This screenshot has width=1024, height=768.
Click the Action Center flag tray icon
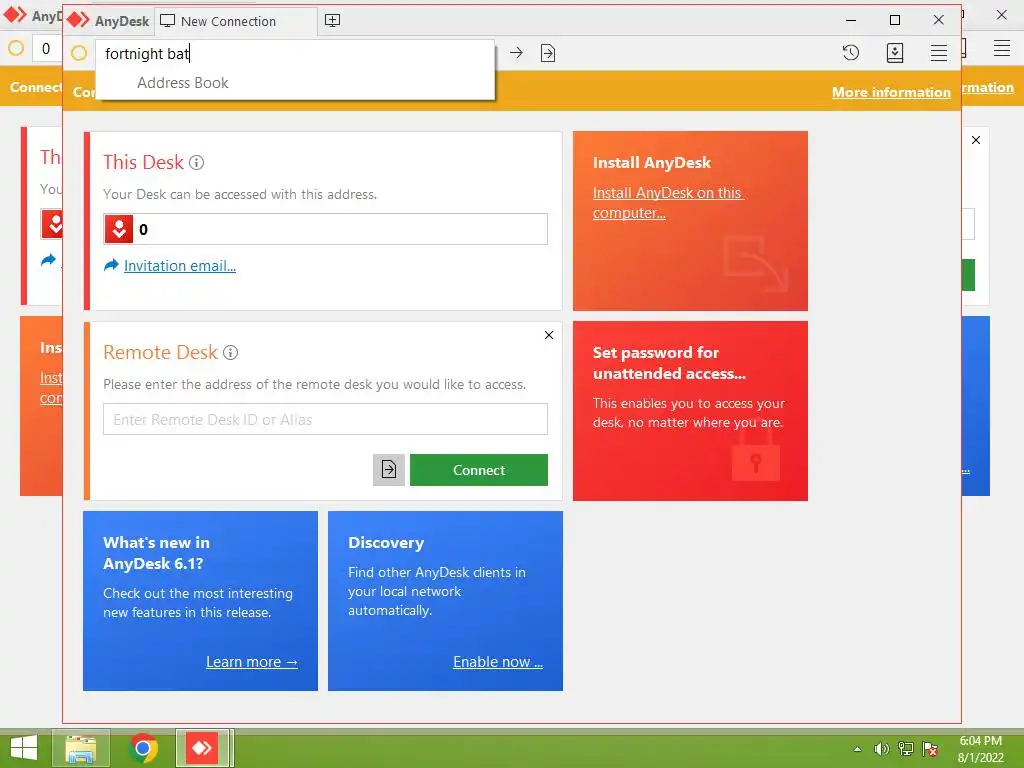click(930, 749)
